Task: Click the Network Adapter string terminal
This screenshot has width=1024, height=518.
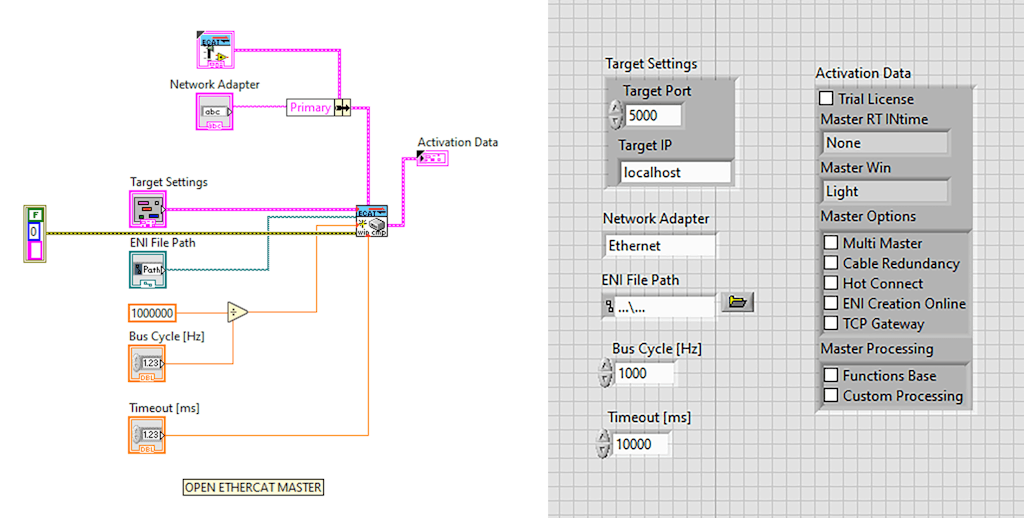Action: click(x=214, y=112)
